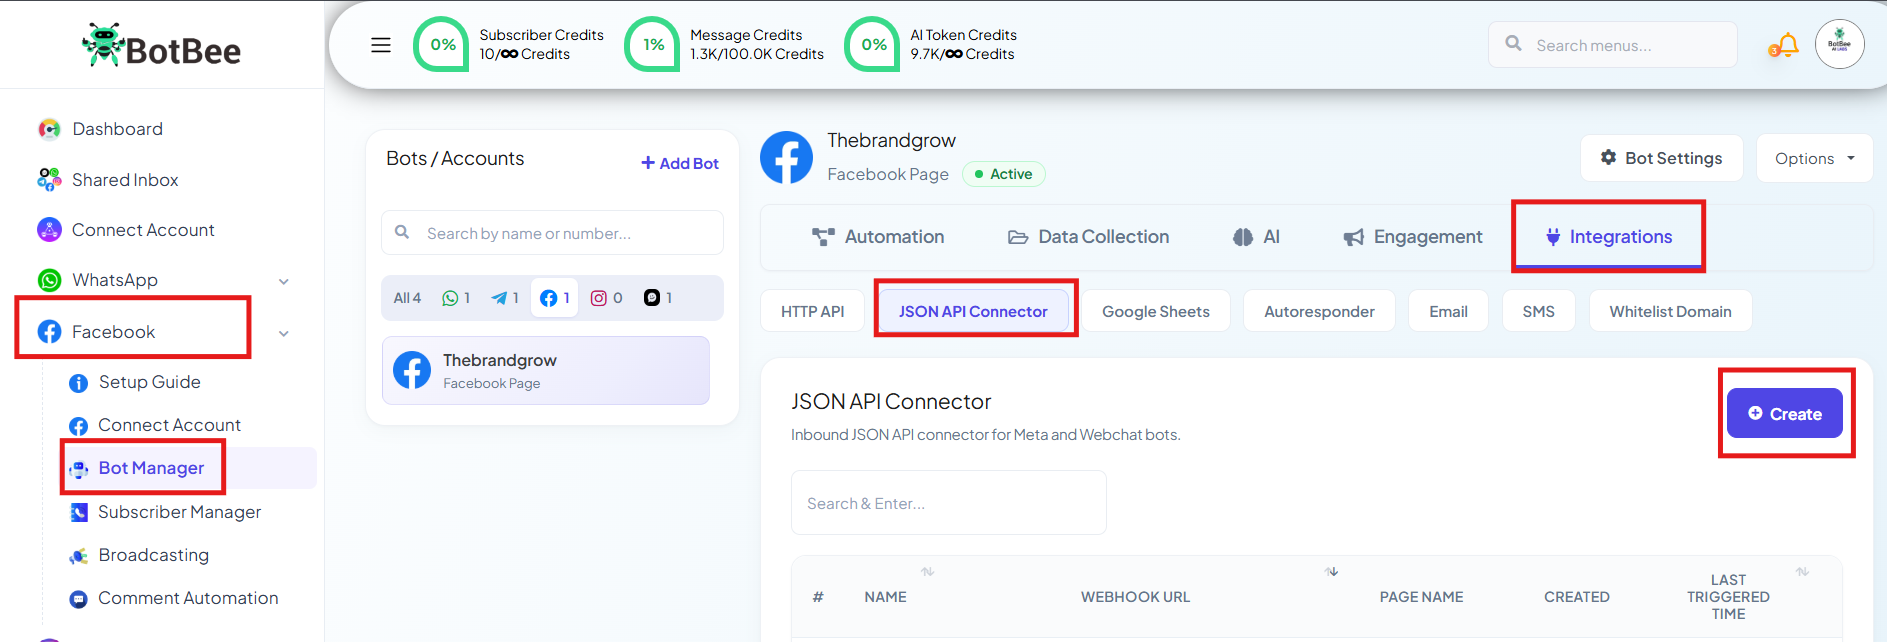Click the # column header
Viewport: 1887px width, 642px height.
click(818, 597)
